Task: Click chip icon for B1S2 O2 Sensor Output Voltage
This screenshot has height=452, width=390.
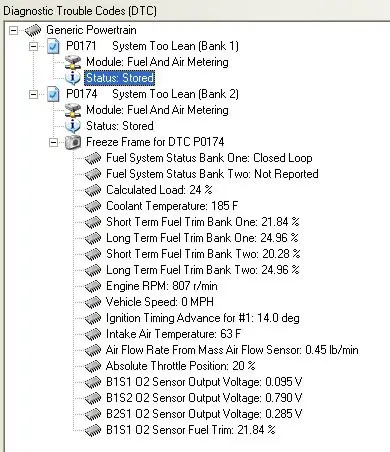Action: tap(93, 398)
